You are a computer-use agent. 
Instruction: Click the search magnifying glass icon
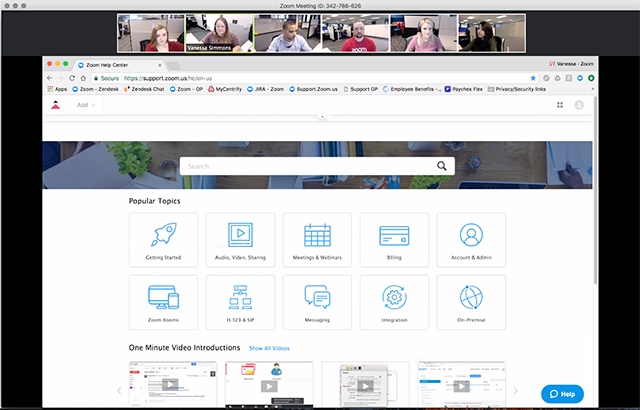click(442, 166)
